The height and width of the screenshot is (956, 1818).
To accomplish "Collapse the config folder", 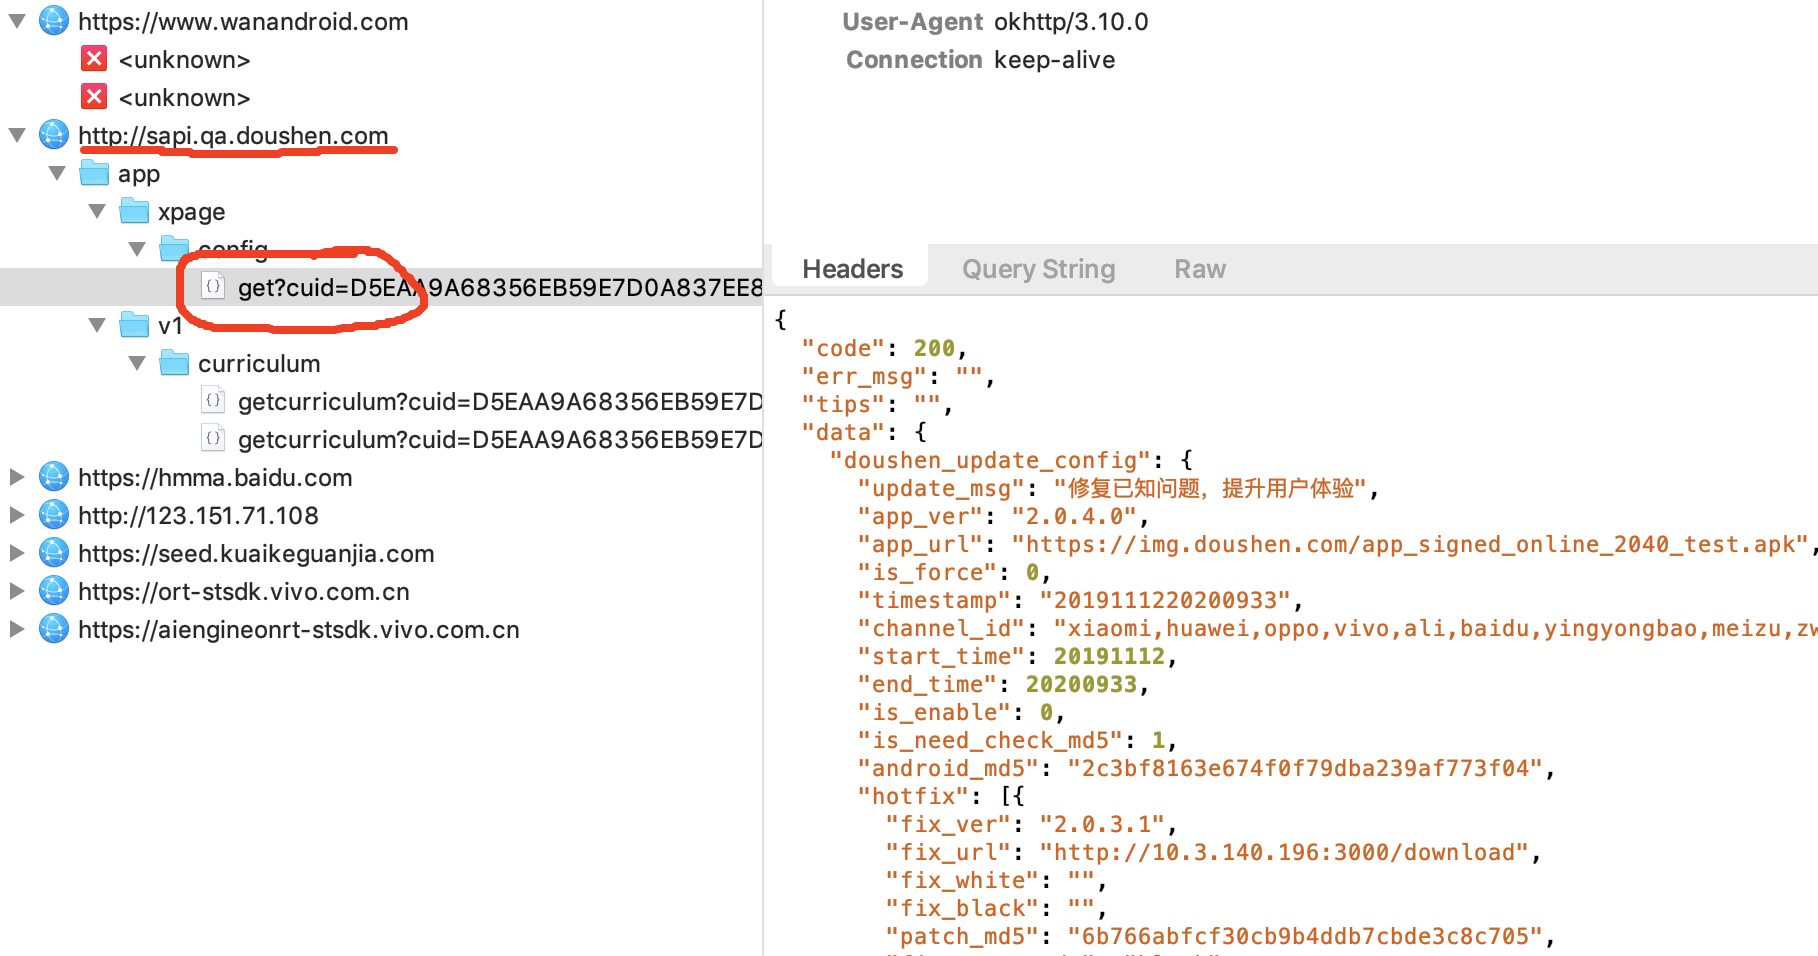I will click(x=137, y=249).
